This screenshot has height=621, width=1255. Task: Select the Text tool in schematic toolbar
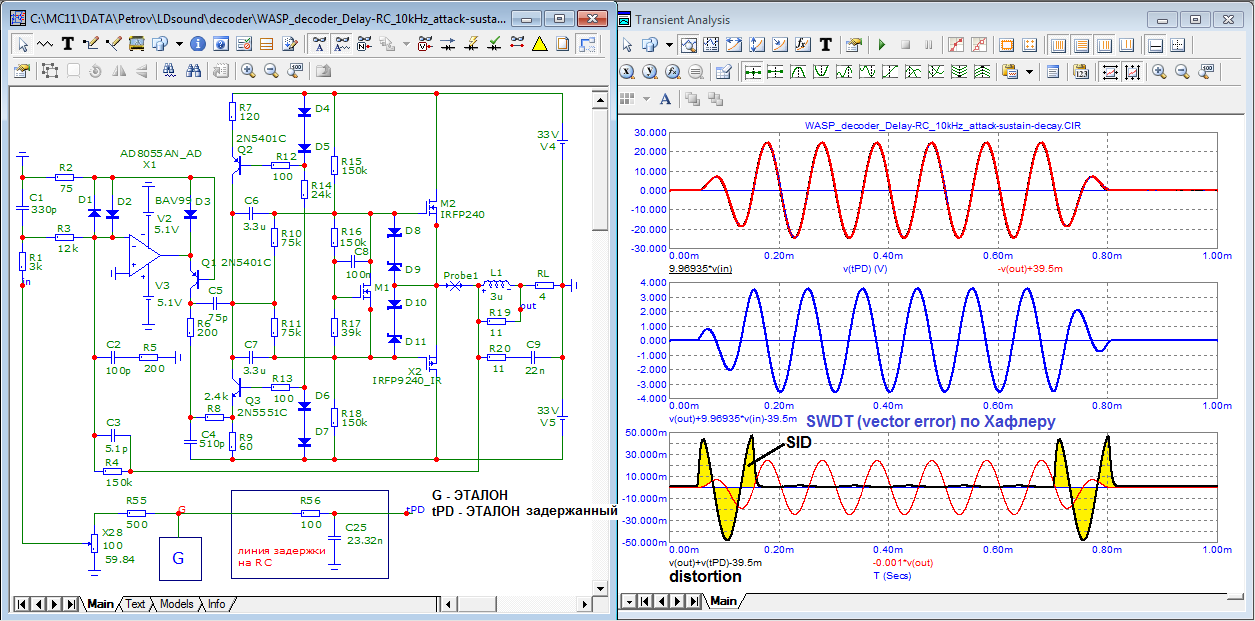pos(68,44)
